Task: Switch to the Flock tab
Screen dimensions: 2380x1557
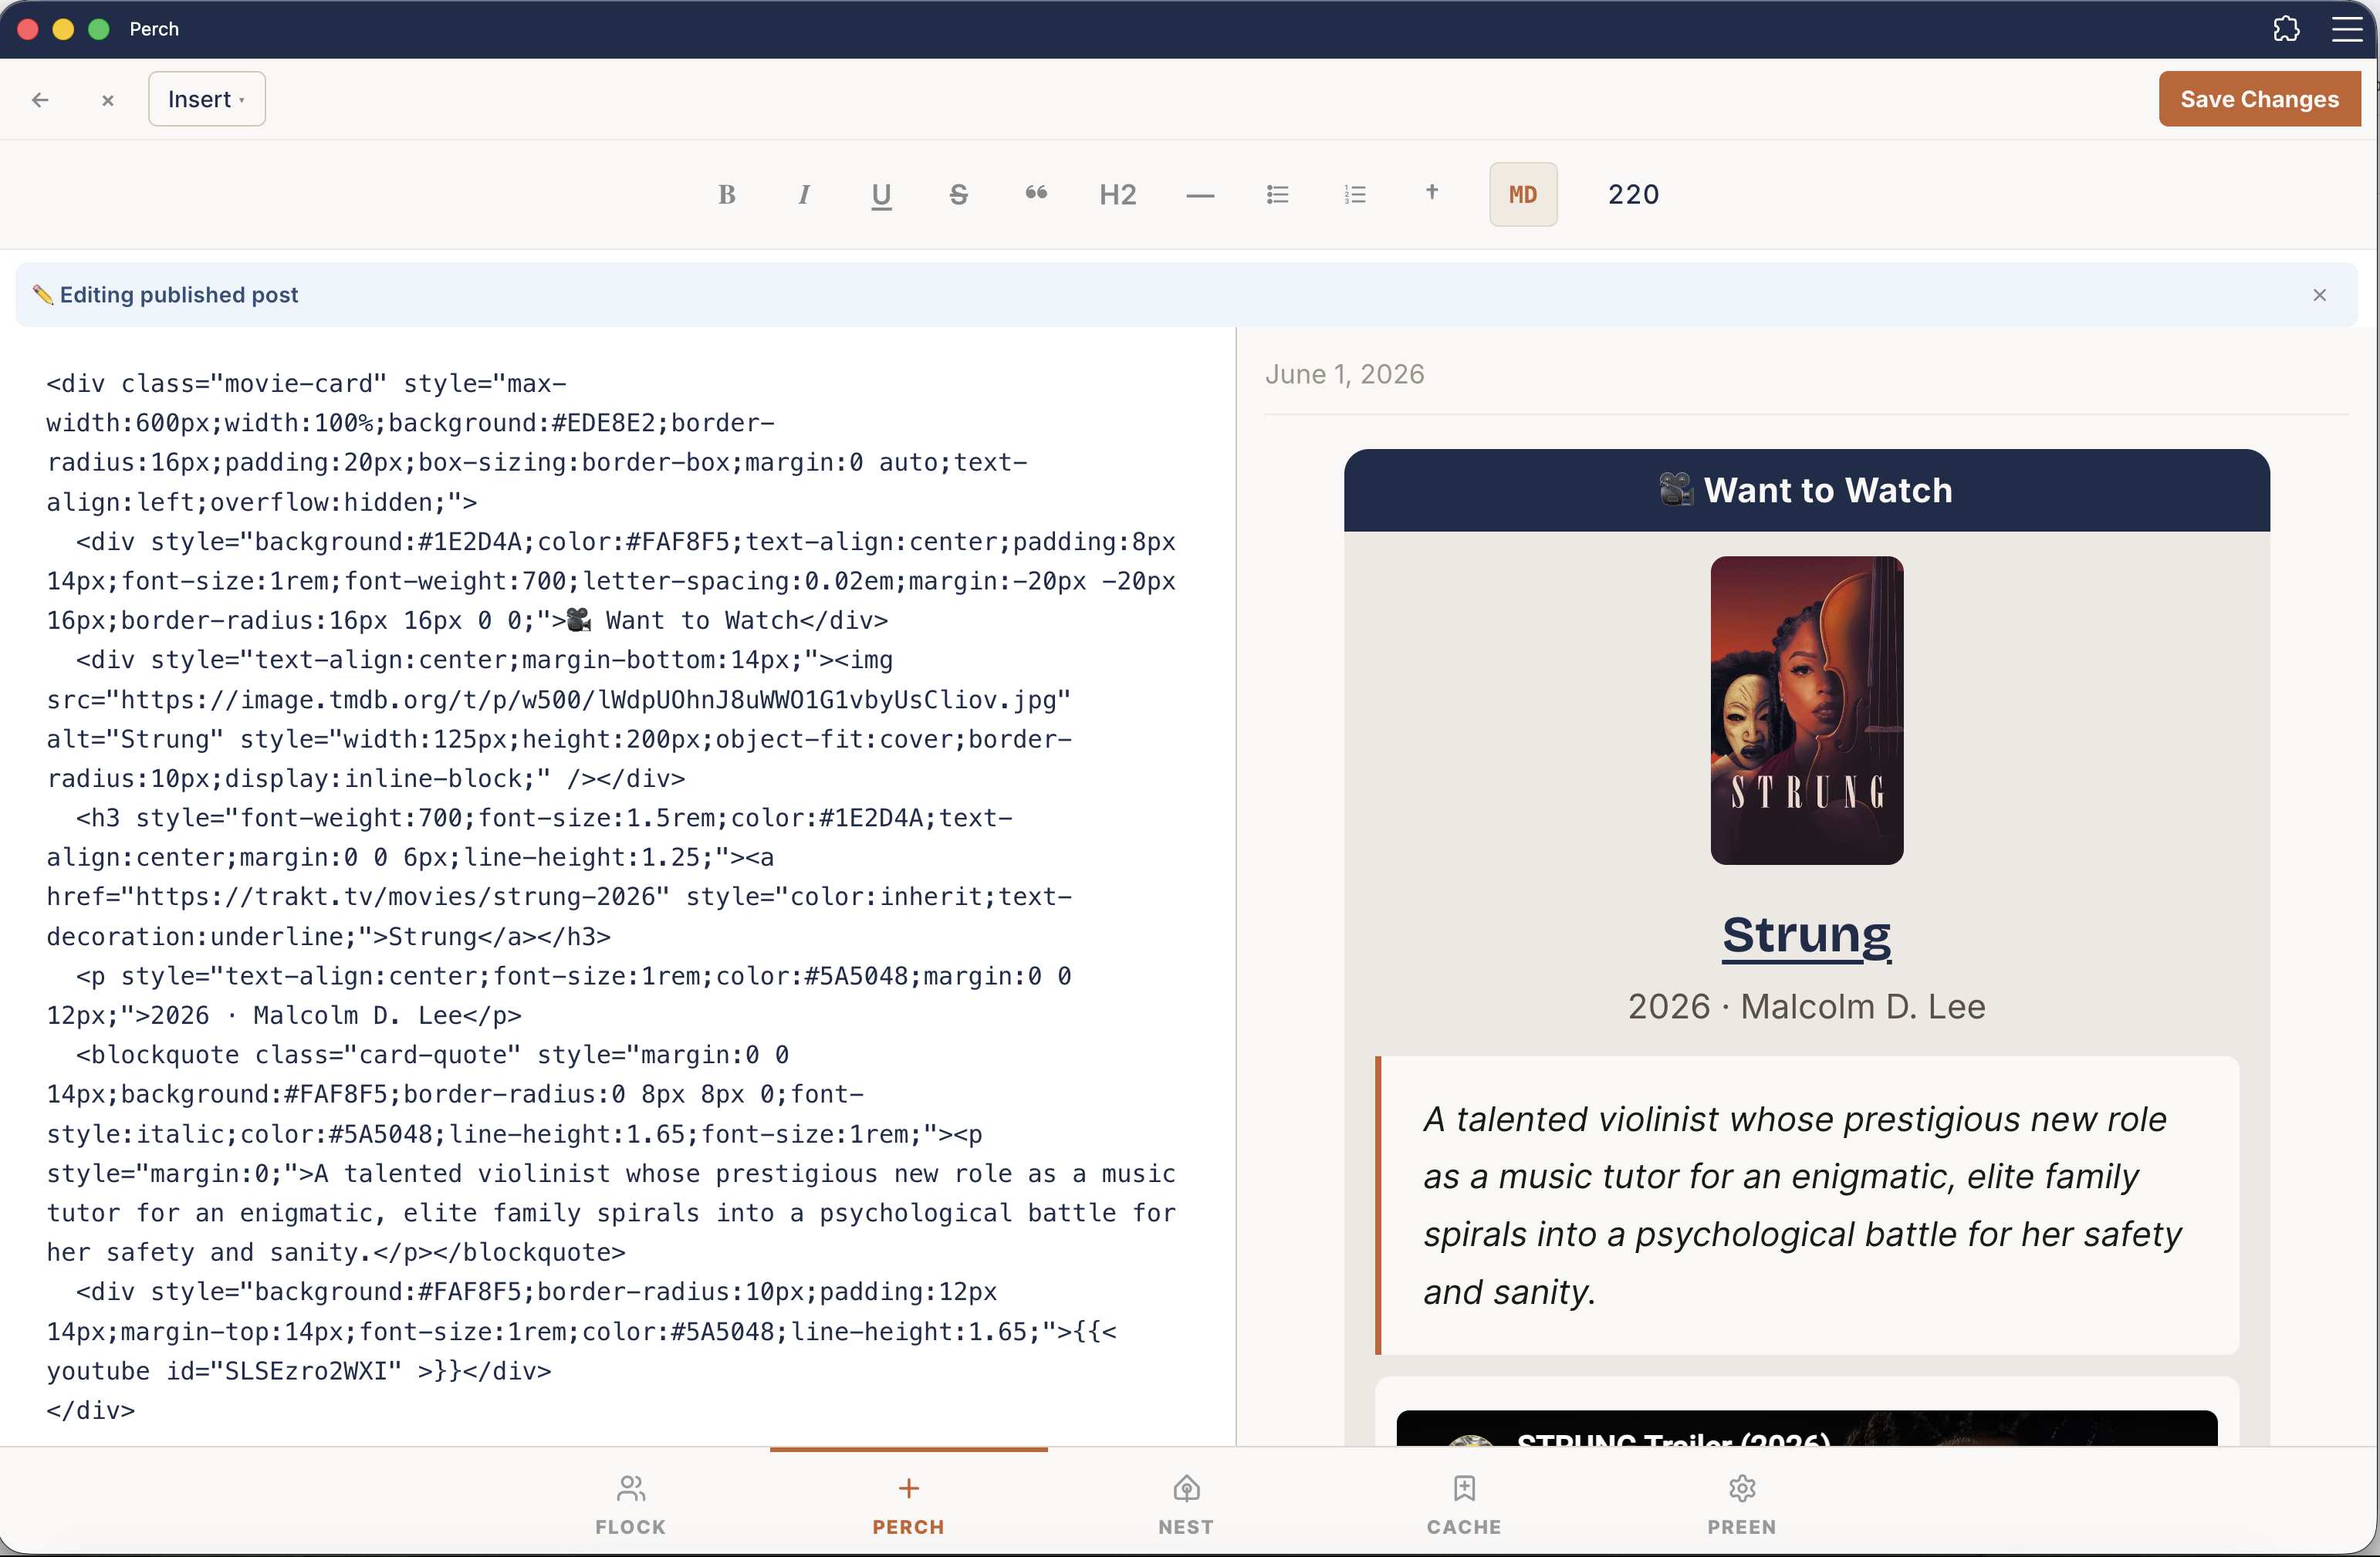Action: [630, 1503]
